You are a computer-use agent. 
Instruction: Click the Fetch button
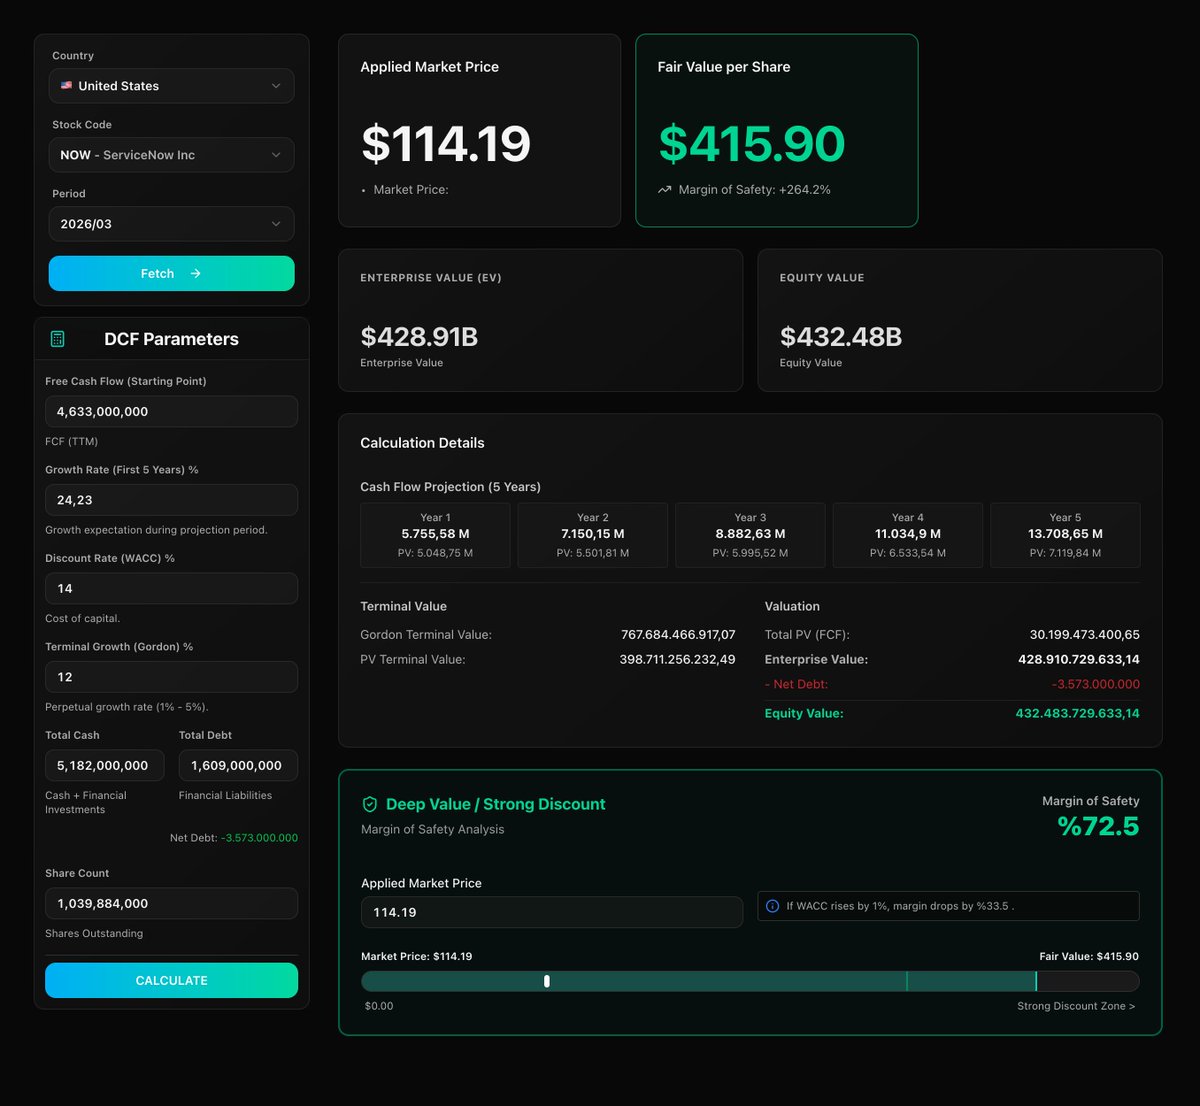click(172, 273)
